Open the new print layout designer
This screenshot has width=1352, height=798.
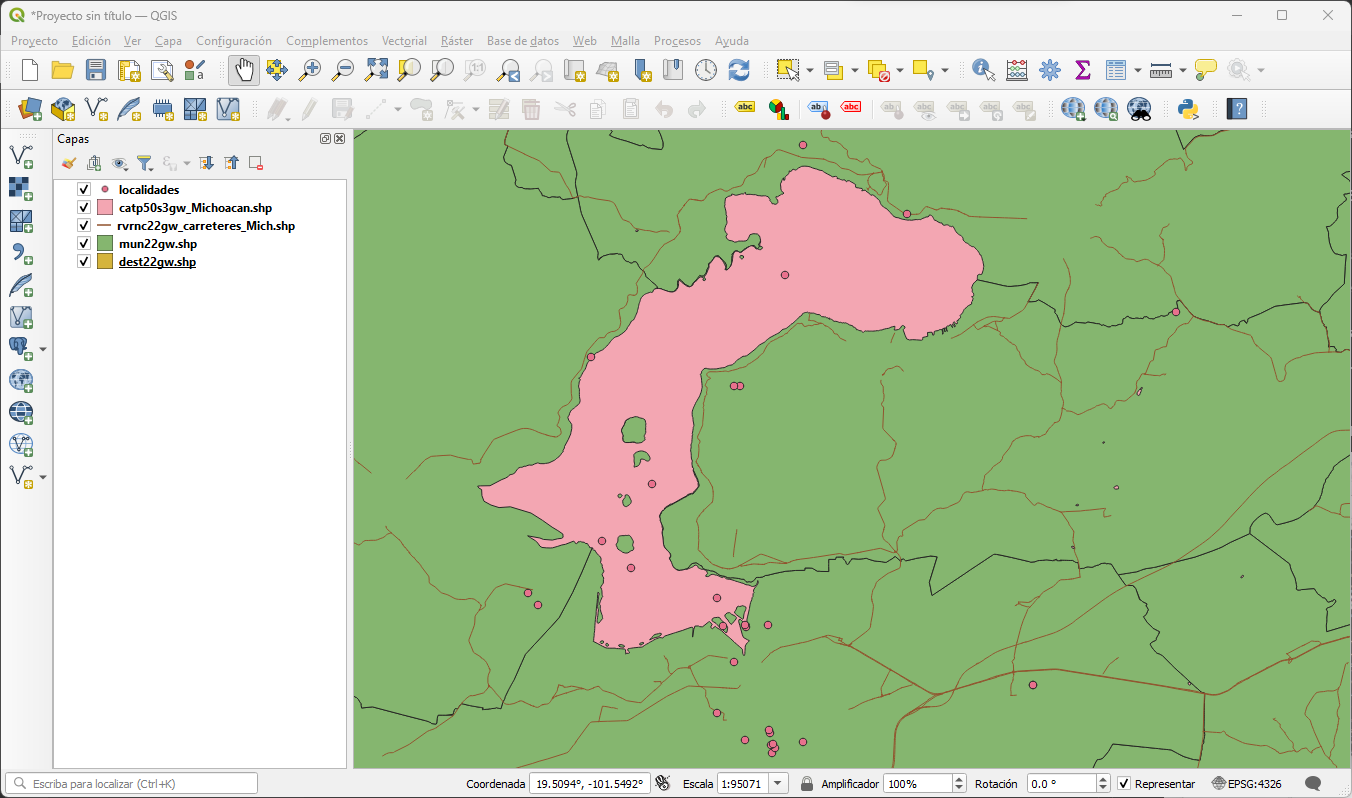pyautogui.click(x=129, y=70)
